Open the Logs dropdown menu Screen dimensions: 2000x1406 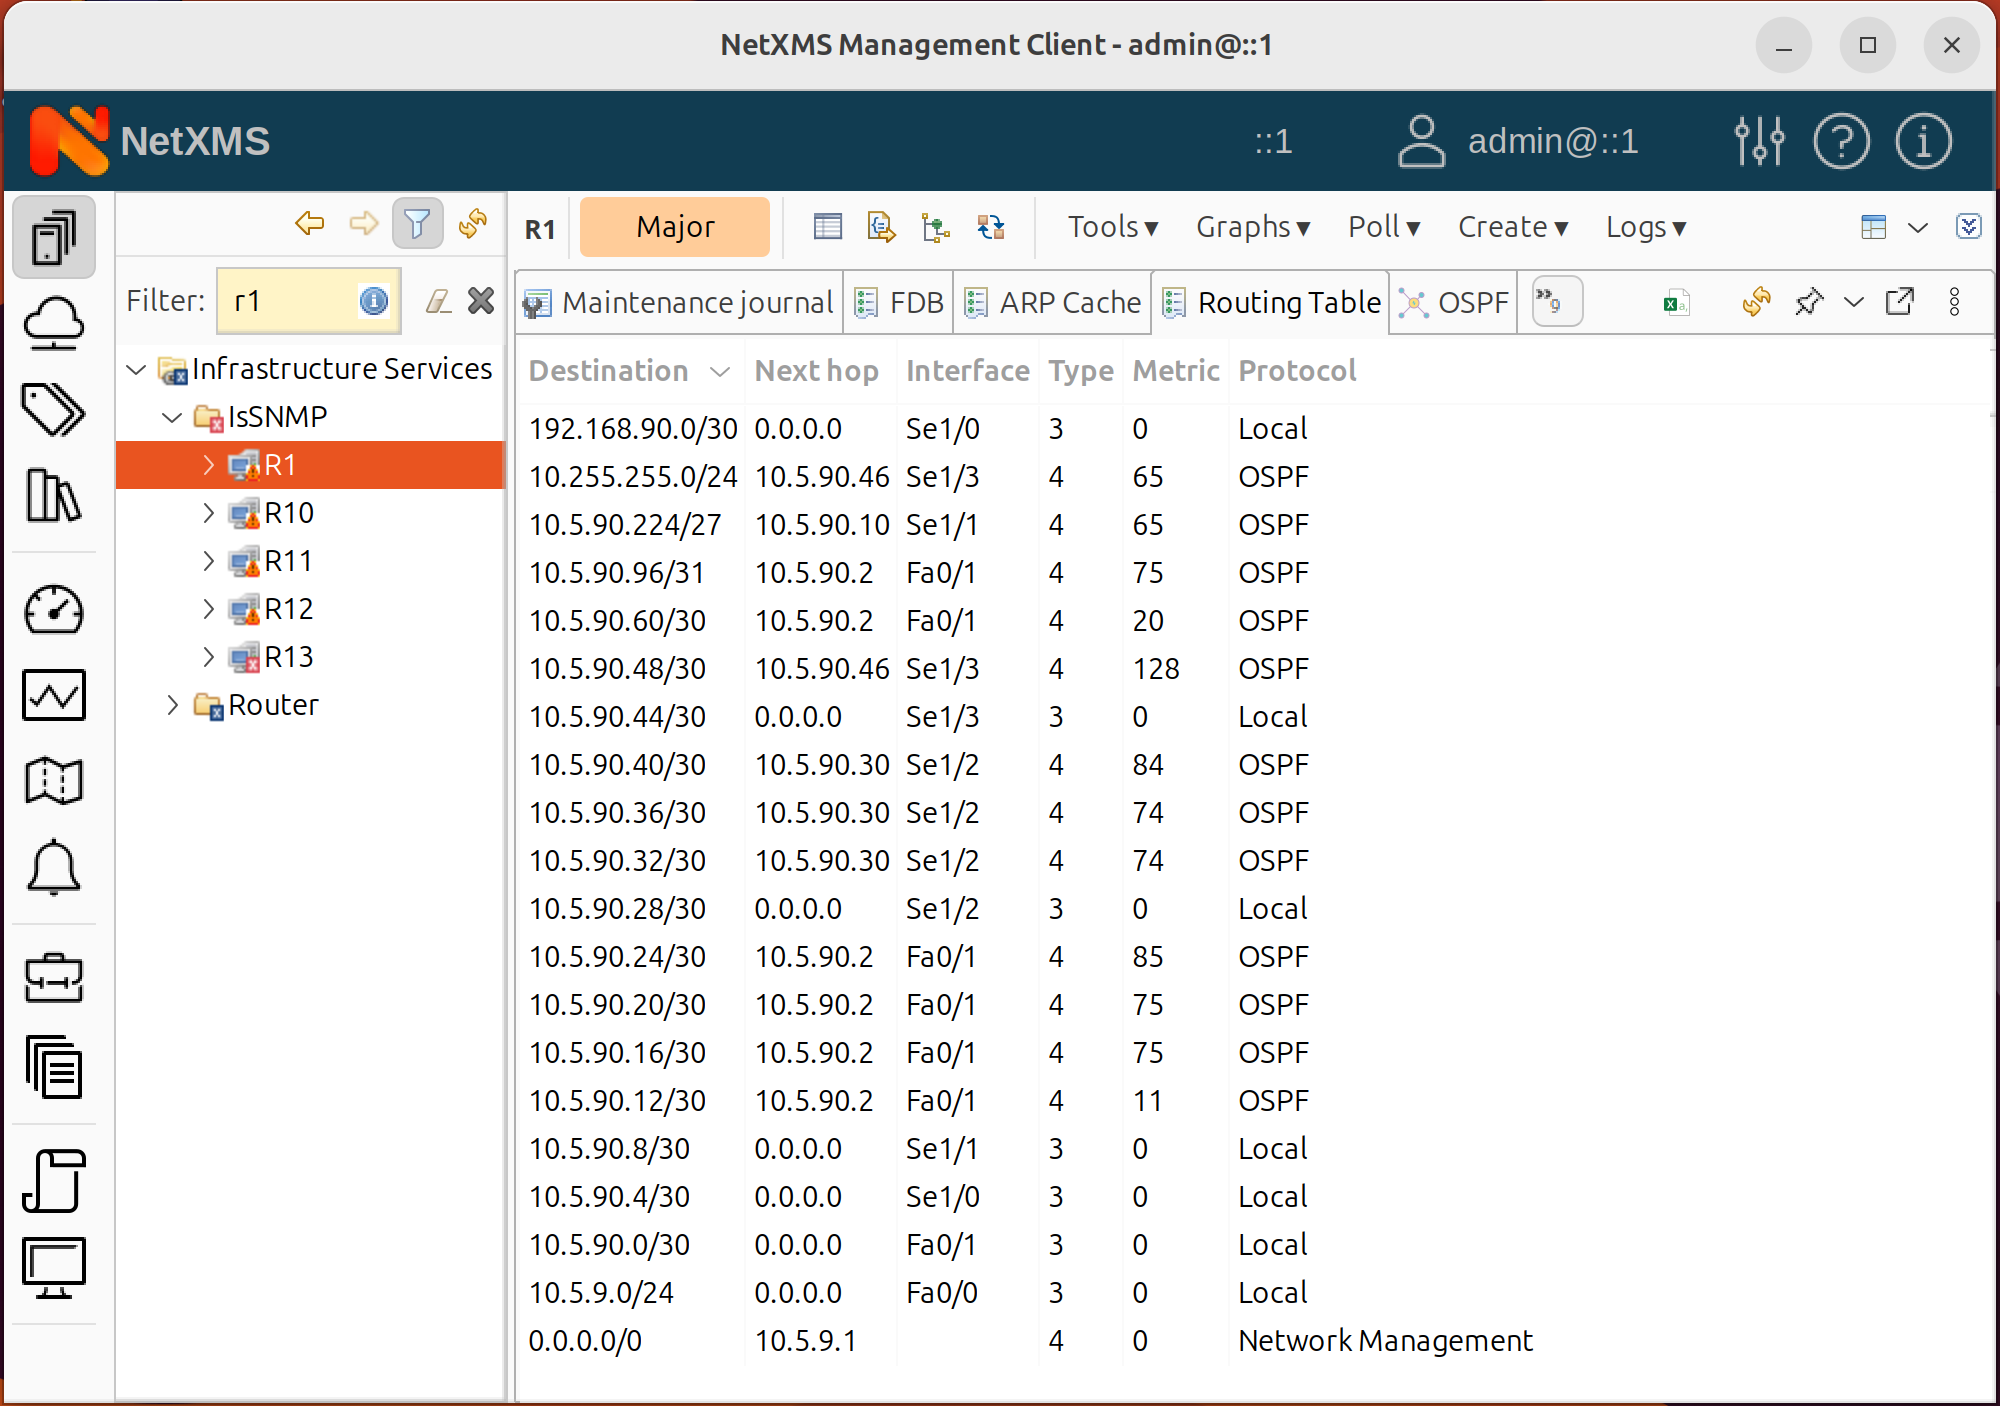tap(1646, 227)
